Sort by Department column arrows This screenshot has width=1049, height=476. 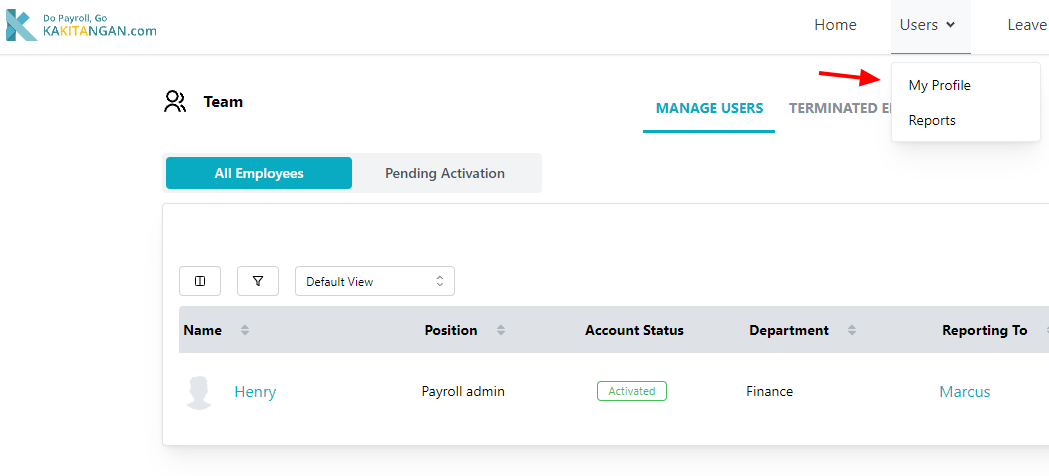click(x=852, y=330)
